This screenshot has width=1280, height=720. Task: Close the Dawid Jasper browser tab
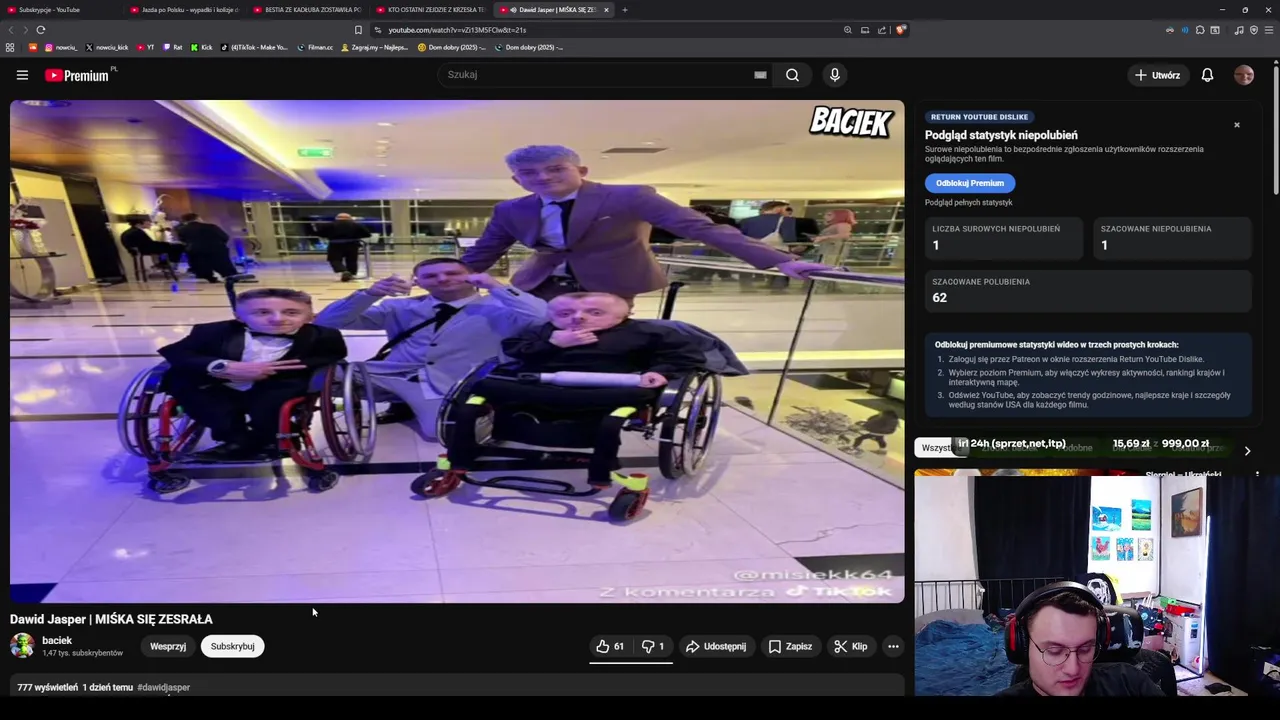pos(606,10)
